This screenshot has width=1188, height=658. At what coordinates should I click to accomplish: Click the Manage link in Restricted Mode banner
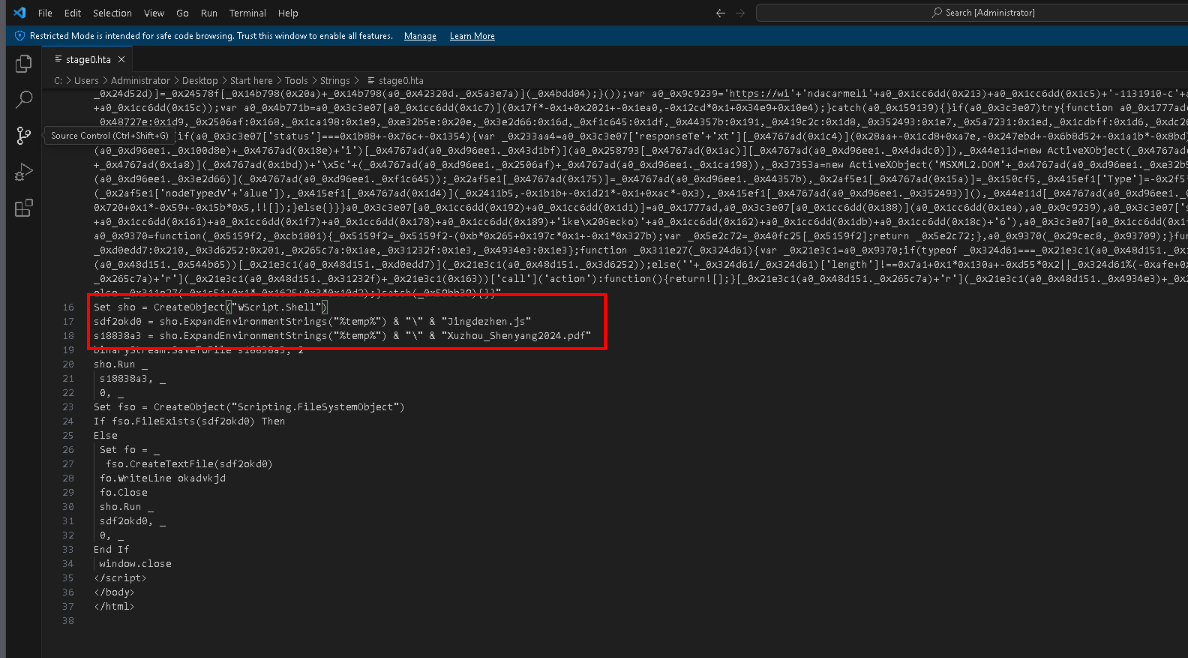coord(420,36)
